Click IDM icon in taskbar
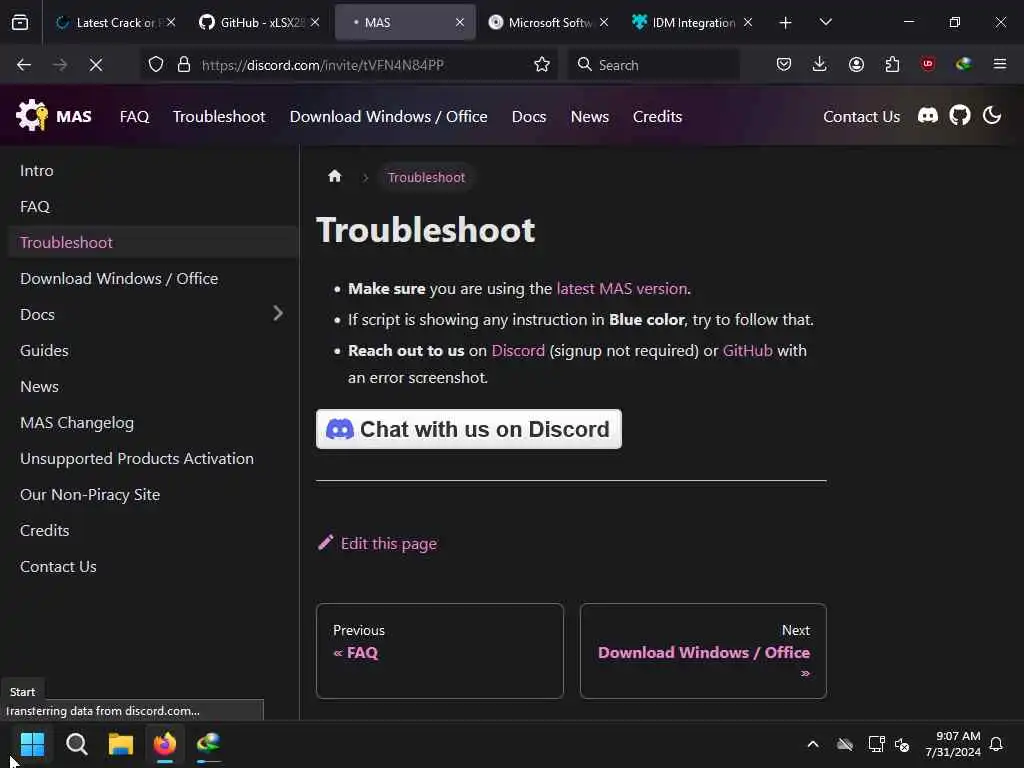This screenshot has width=1024, height=768. 209,743
